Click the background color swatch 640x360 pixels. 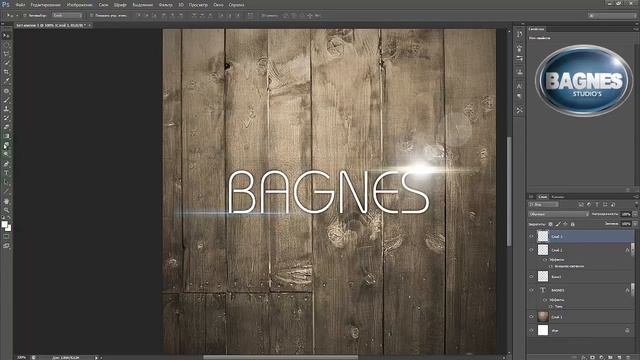point(9,228)
